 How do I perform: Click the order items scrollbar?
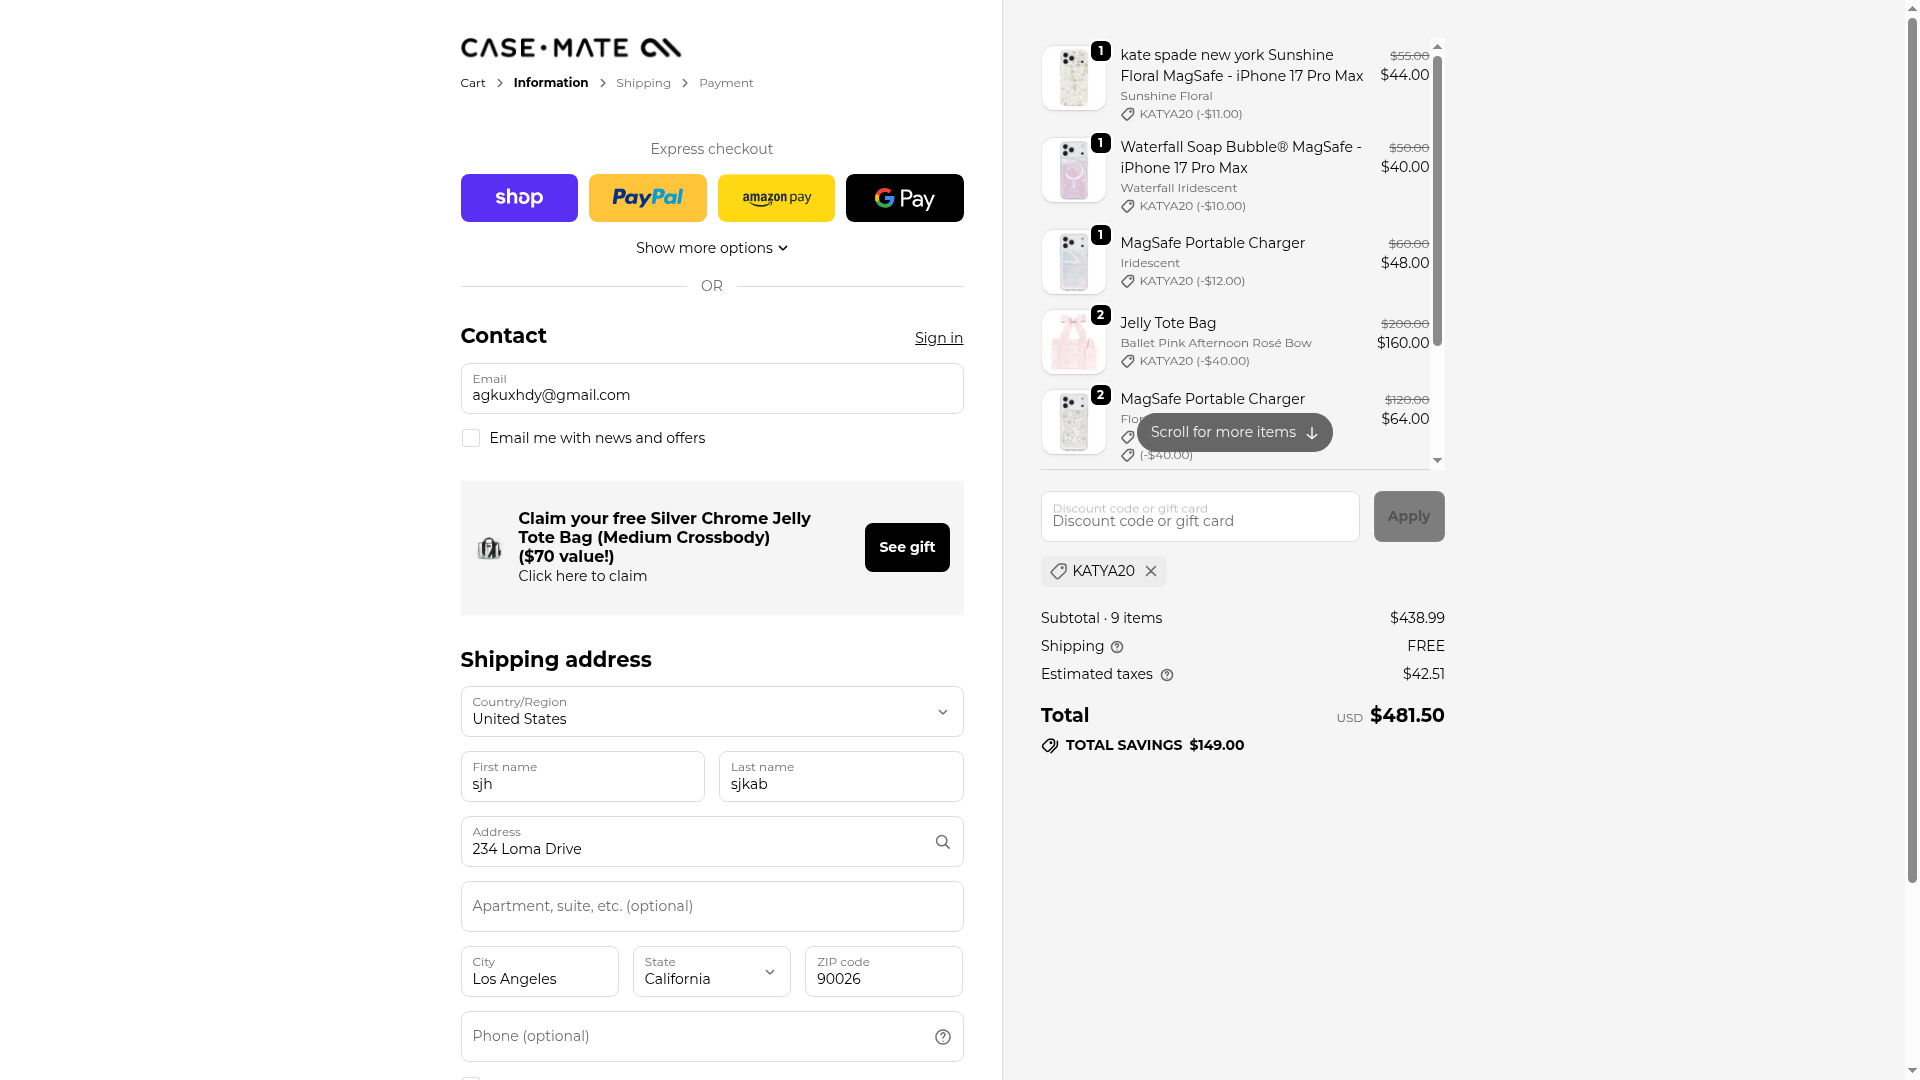tap(1437, 200)
